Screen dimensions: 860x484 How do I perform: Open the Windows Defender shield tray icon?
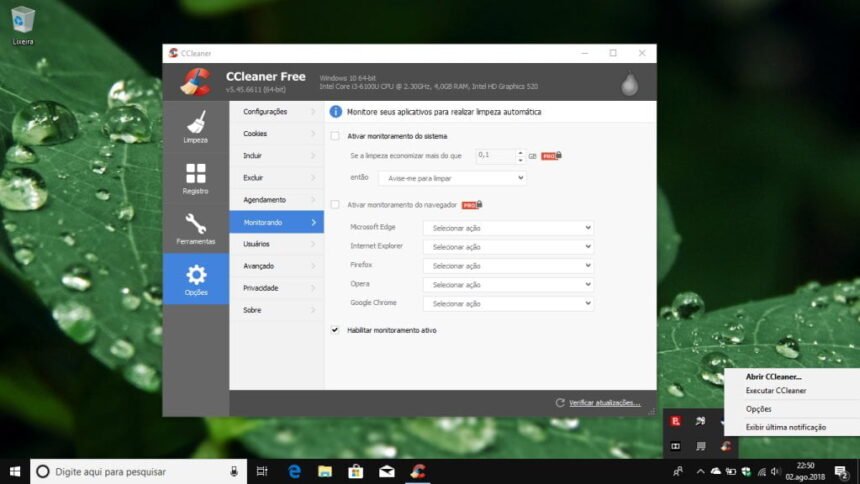tap(745, 471)
